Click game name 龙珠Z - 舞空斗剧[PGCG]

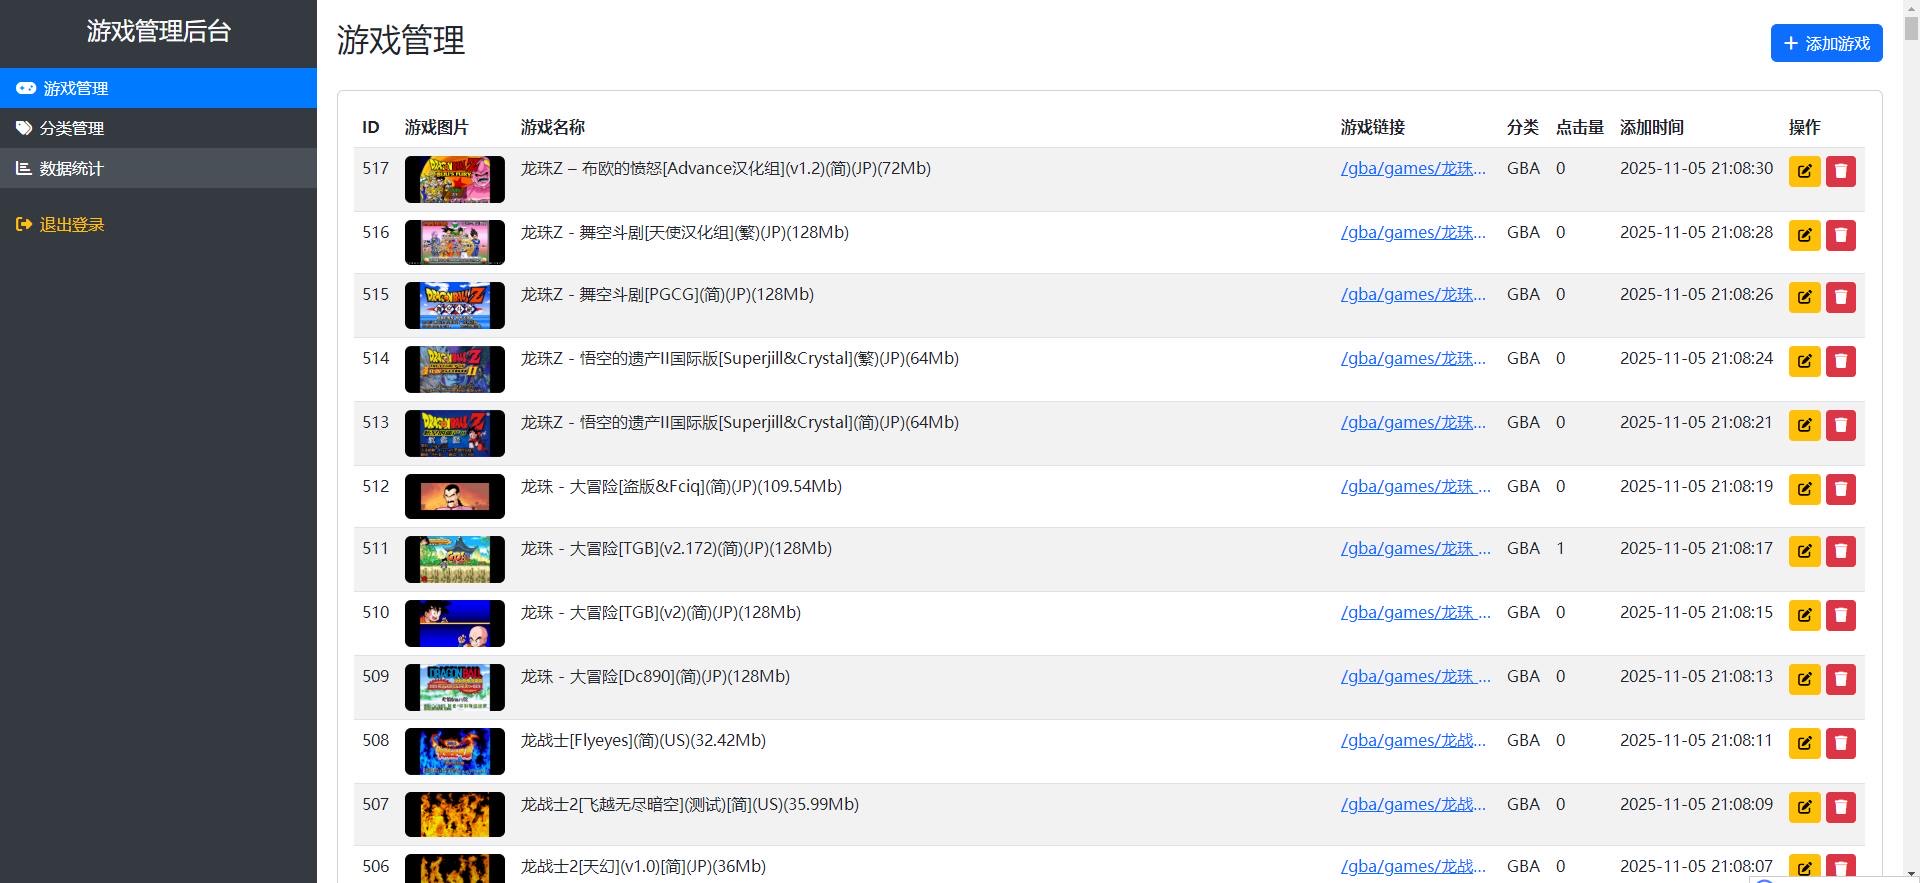coord(667,294)
